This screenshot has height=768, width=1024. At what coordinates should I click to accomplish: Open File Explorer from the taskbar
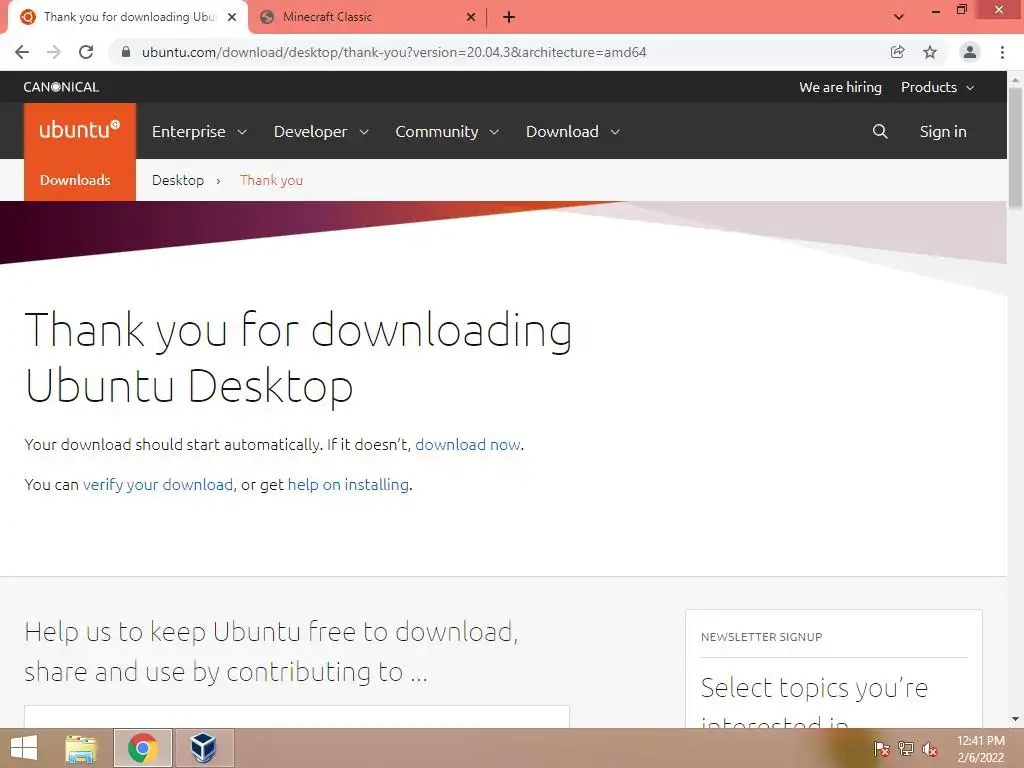coord(81,748)
